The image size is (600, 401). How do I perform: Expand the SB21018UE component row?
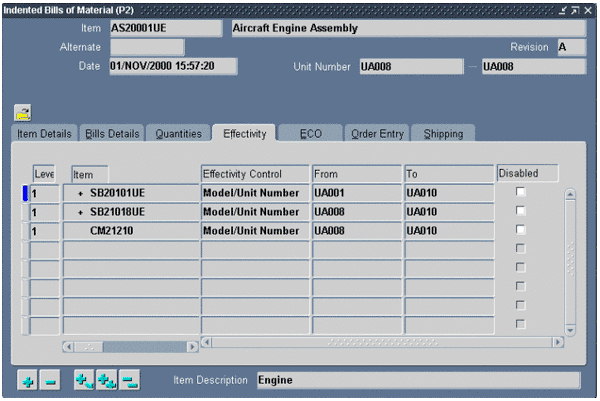[80, 212]
